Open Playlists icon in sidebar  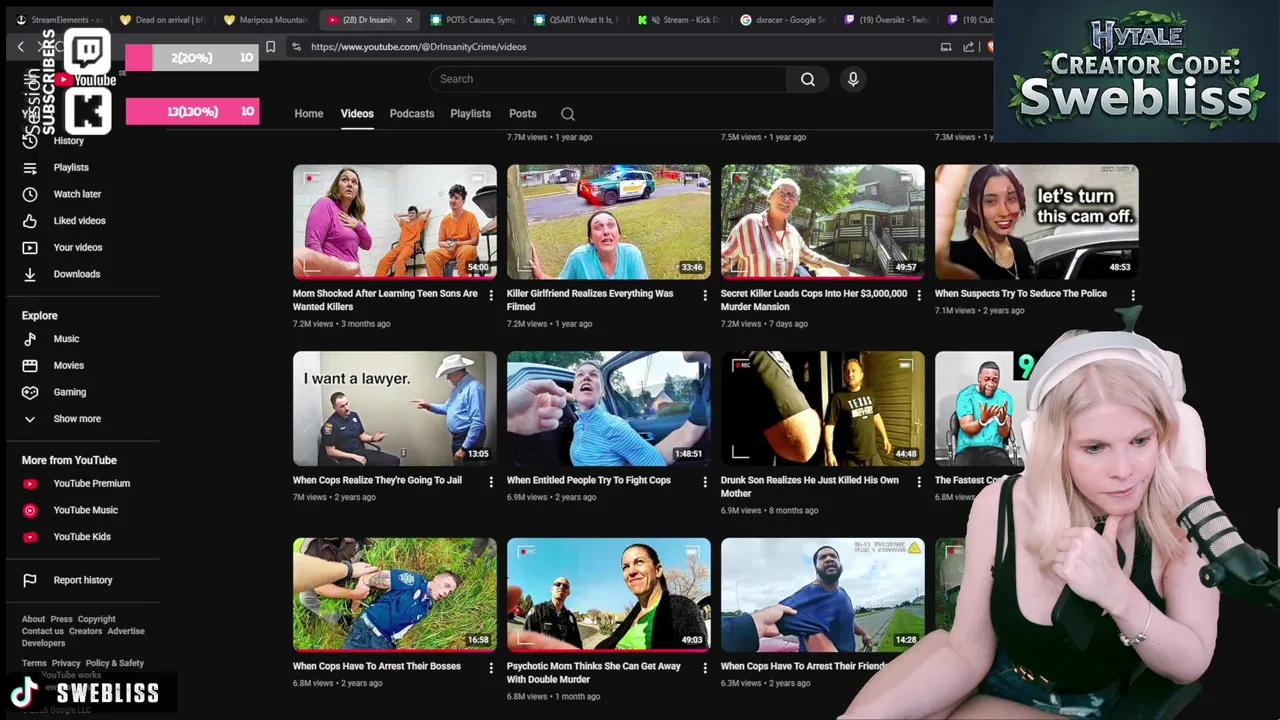[x=30, y=168]
